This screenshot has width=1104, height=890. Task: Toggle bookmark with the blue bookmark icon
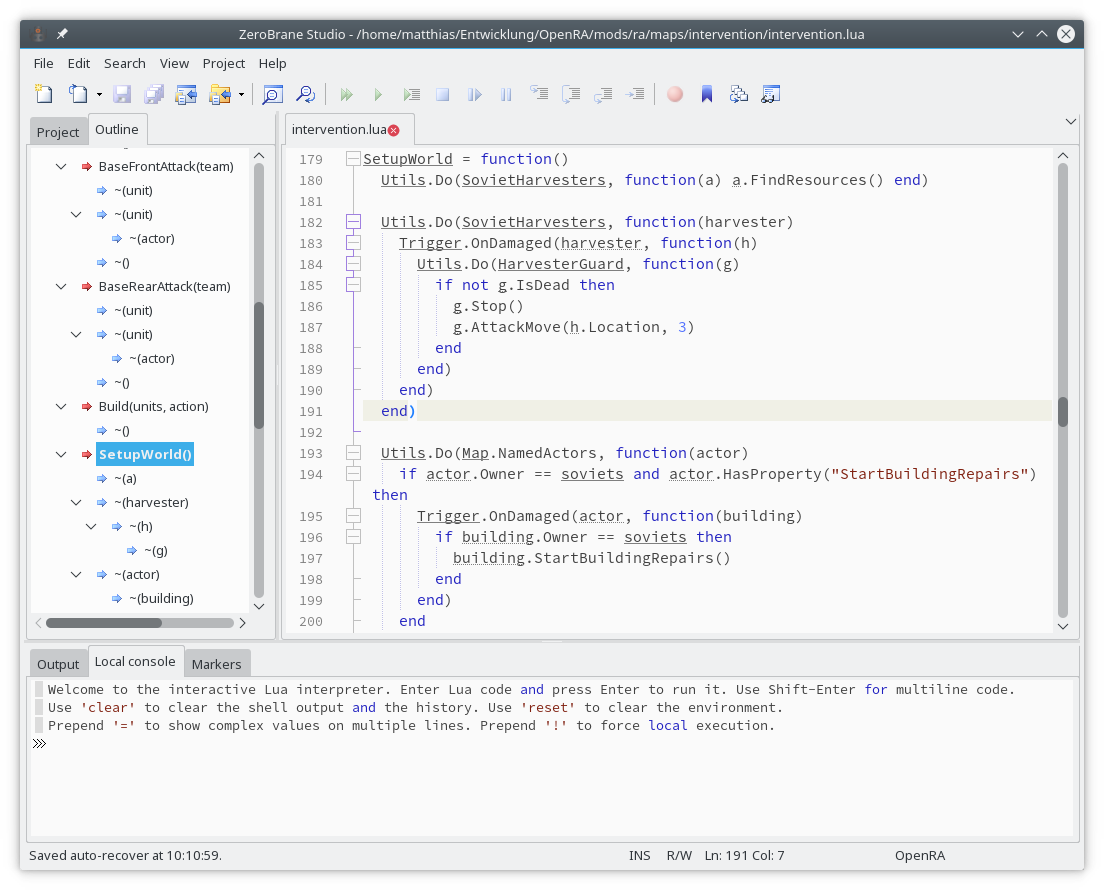707,94
